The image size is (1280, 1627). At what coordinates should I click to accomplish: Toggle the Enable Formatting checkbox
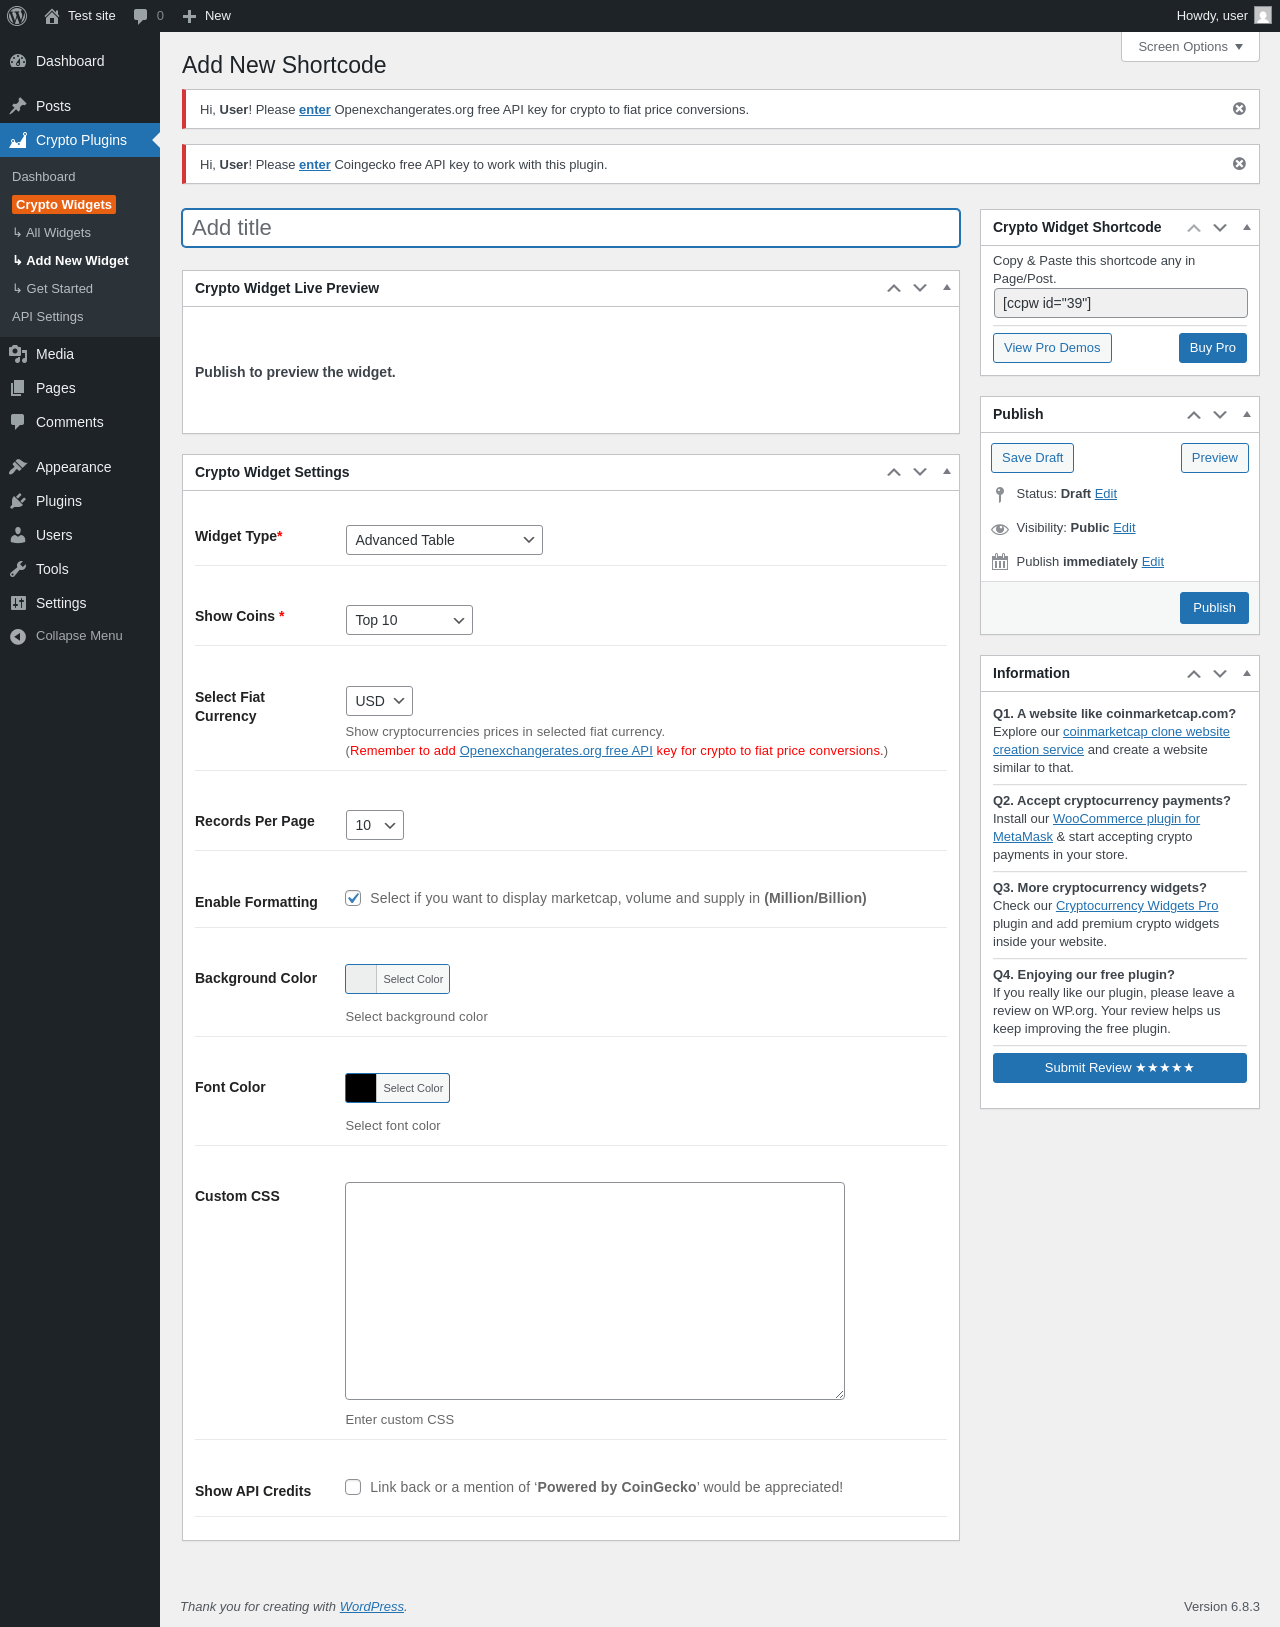pos(353,898)
